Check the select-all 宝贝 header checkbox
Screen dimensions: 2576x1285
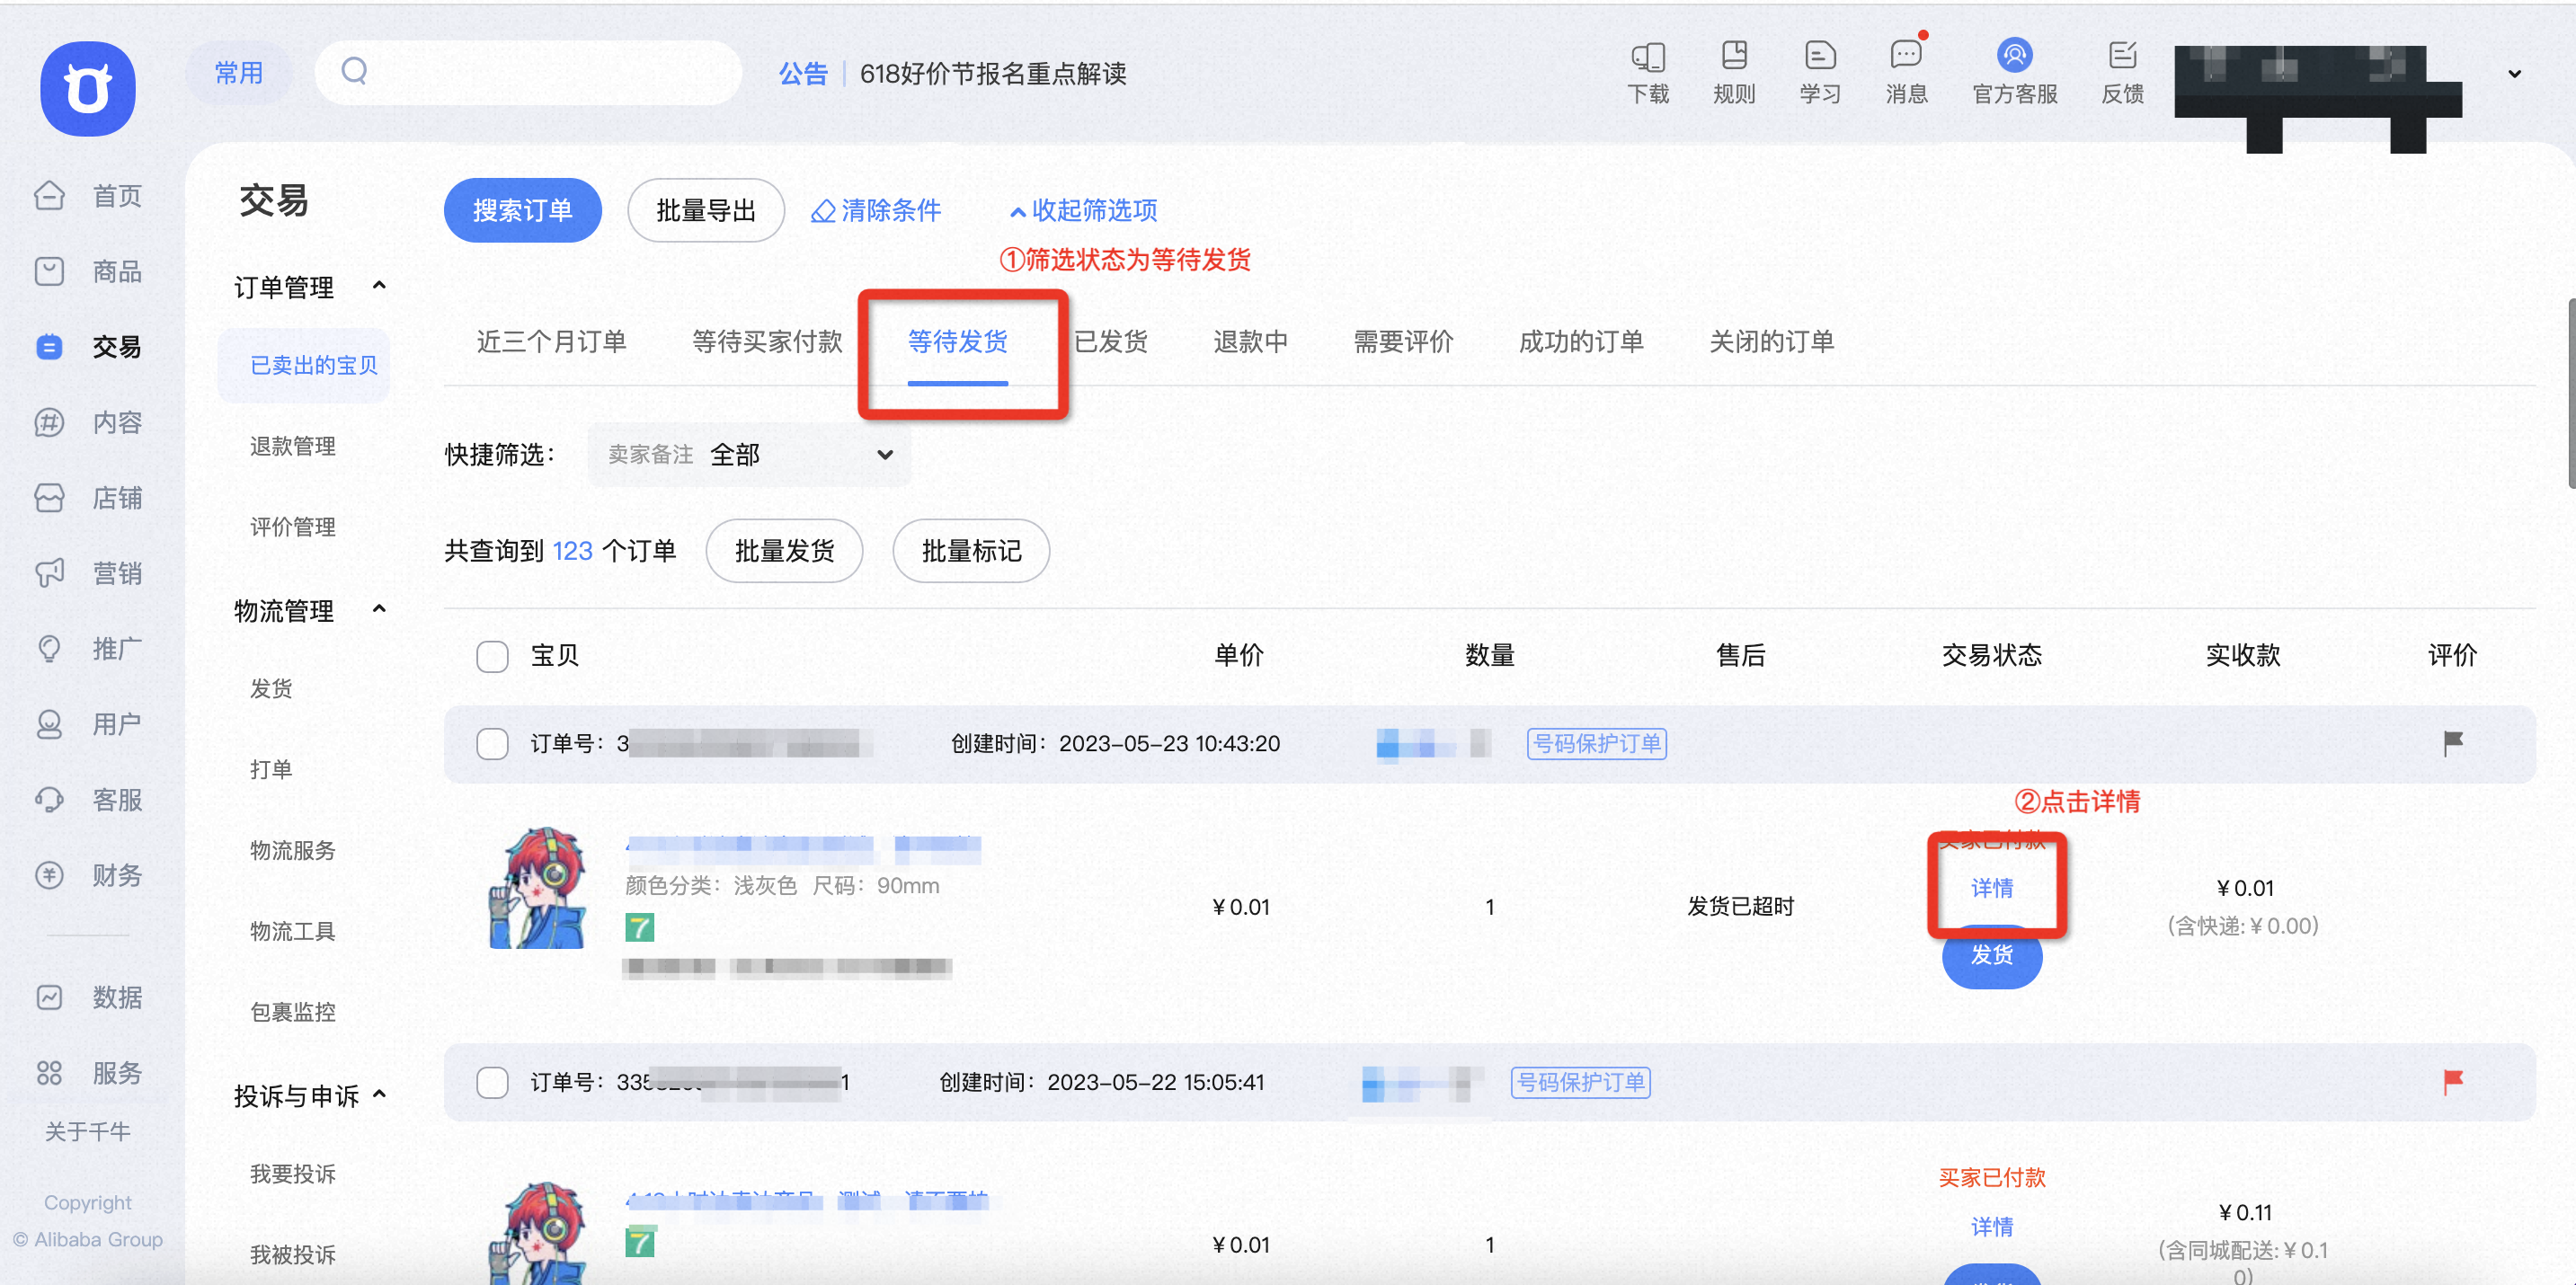point(492,656)
